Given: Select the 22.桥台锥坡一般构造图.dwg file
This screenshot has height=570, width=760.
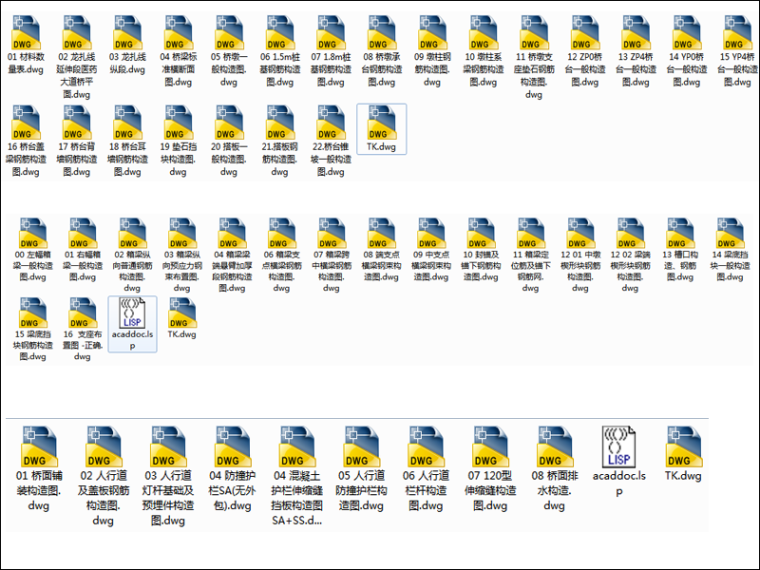Looking at the screenshot, I should click(x=331, y=125).
